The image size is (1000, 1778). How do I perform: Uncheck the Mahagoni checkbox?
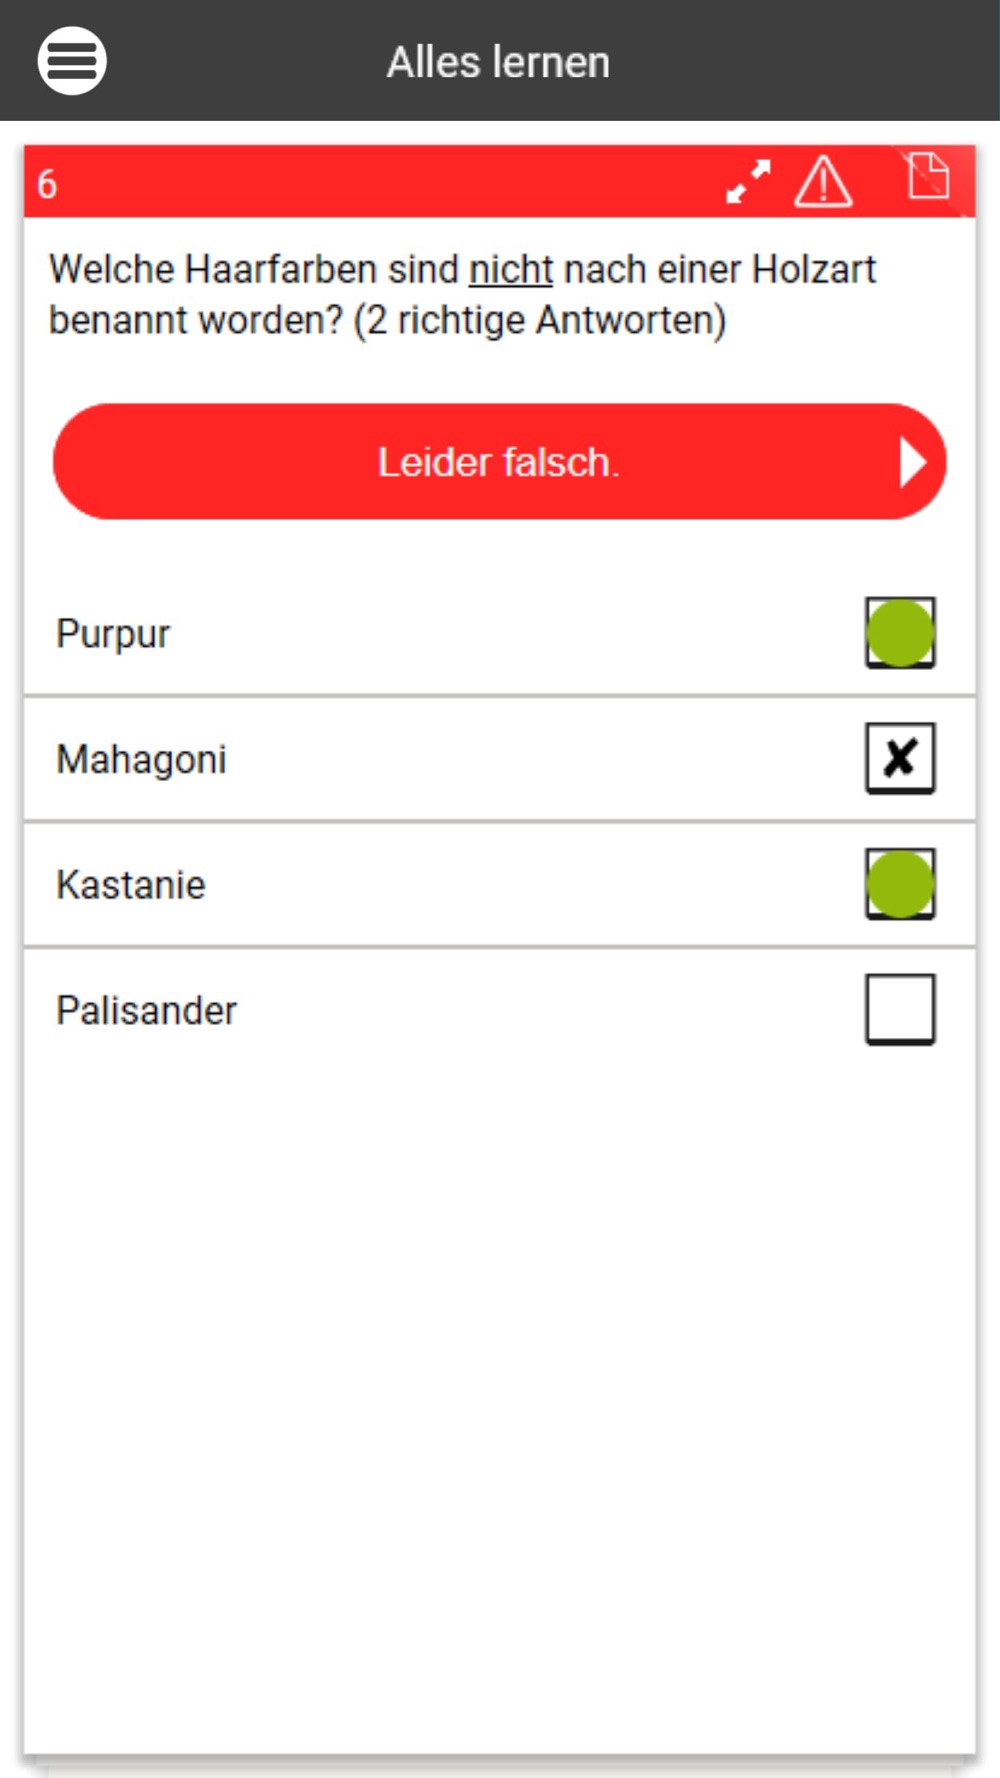(900, 758)
